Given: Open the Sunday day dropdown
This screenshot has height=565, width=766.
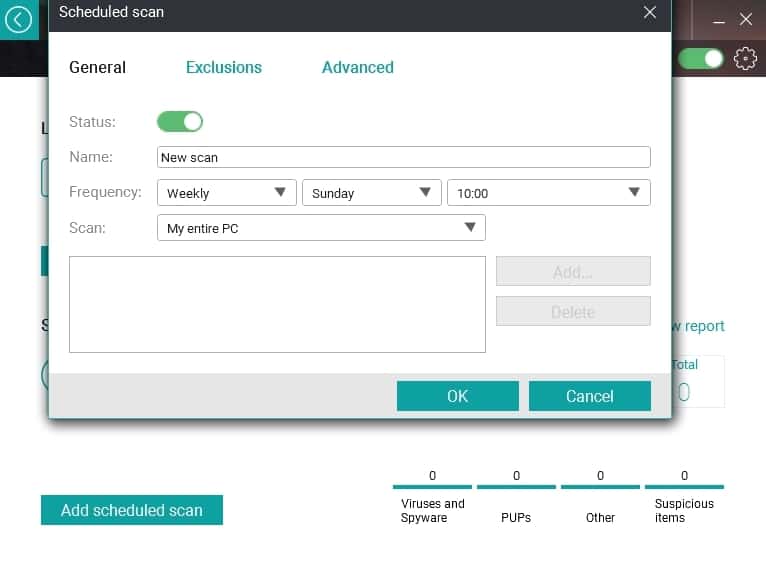Looking at the screenshot, I should click(372, 193).
